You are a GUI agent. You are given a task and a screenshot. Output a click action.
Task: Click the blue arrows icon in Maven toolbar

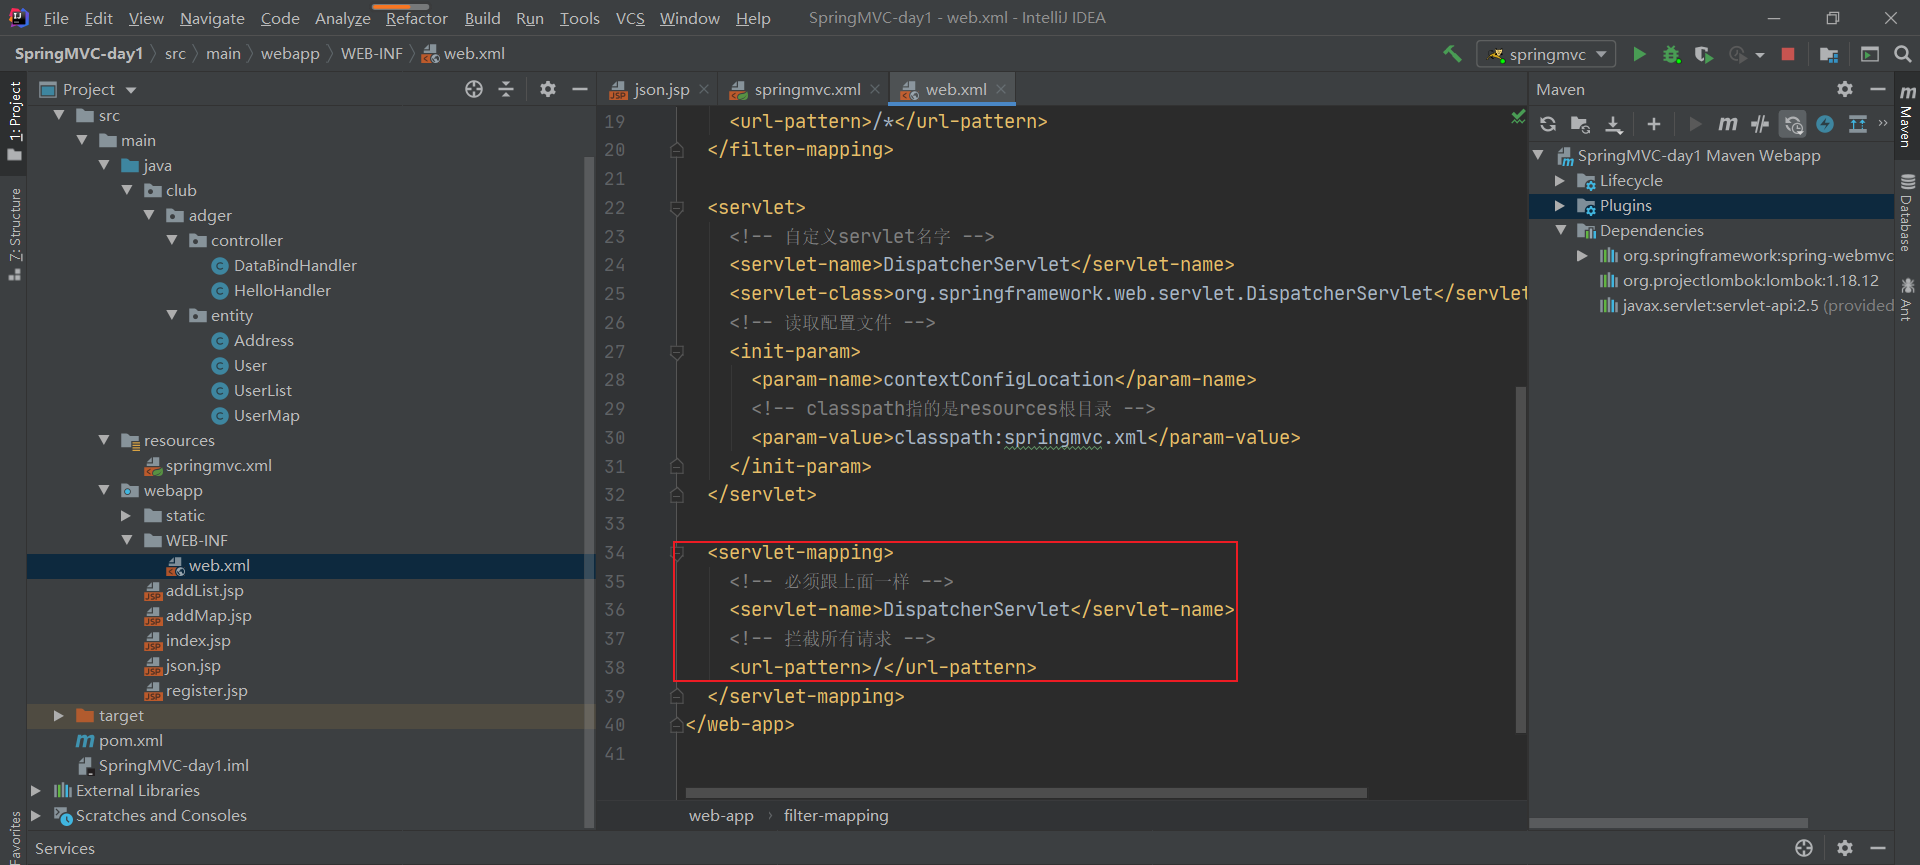(1858, 124)
